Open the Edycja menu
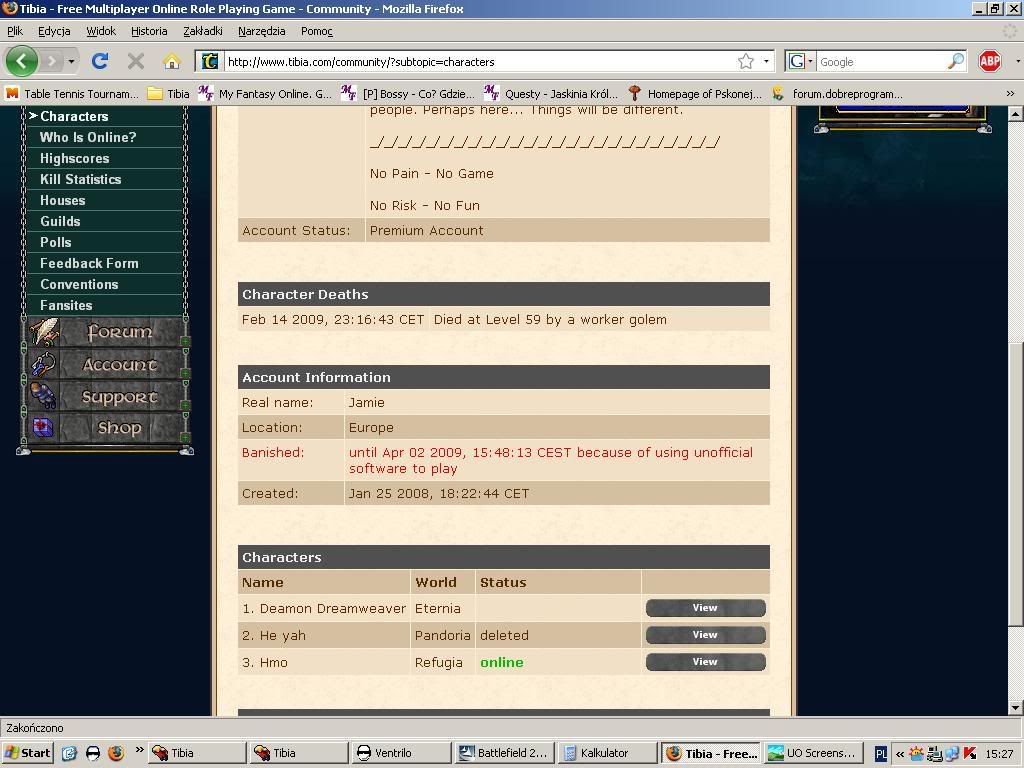The image size is (1024, 768). (x=54, y=31)
